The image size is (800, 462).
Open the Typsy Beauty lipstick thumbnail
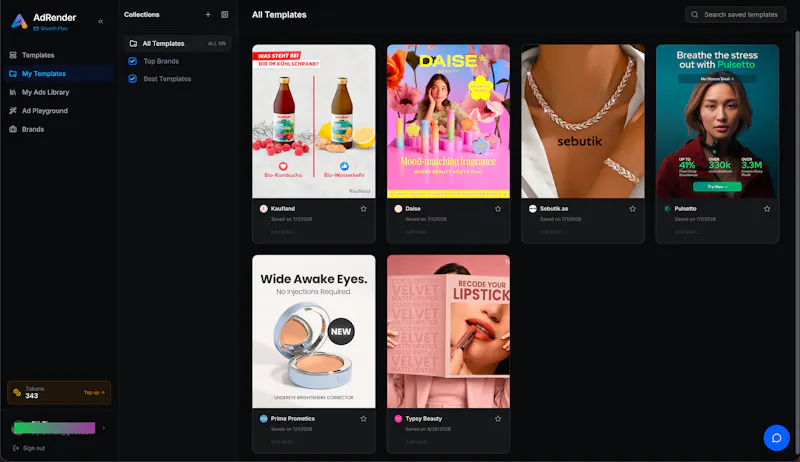(448, 331)
